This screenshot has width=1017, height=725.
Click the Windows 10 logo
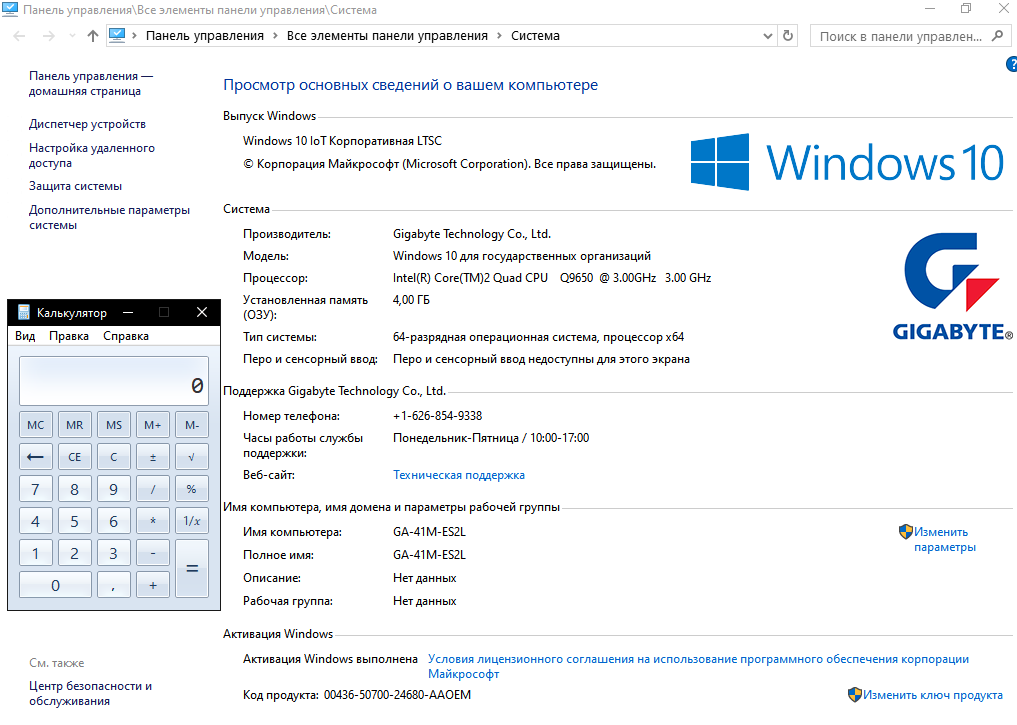[847, 162]
